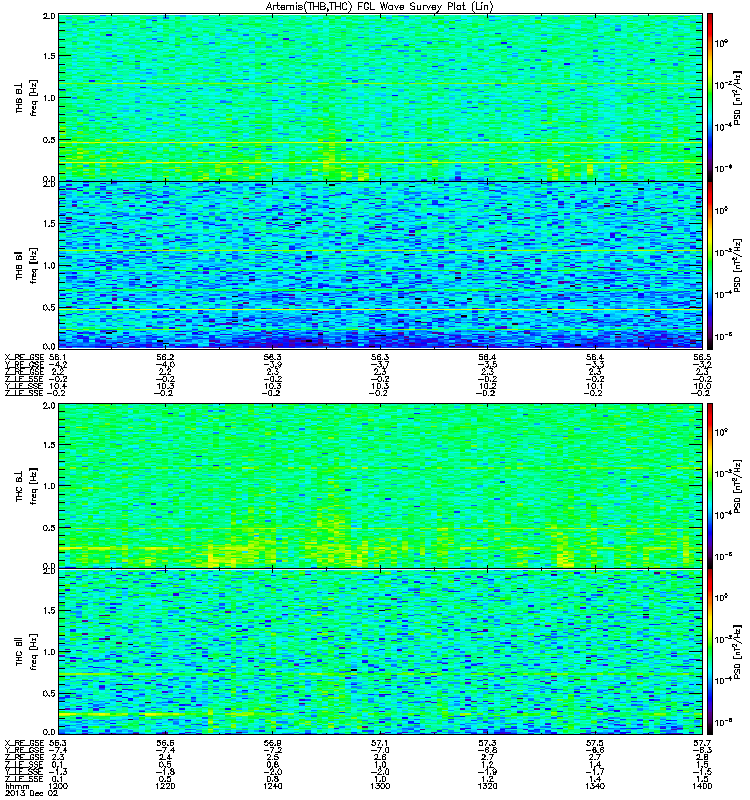Click the time tick label '1200'

click(x=58, y=786)
